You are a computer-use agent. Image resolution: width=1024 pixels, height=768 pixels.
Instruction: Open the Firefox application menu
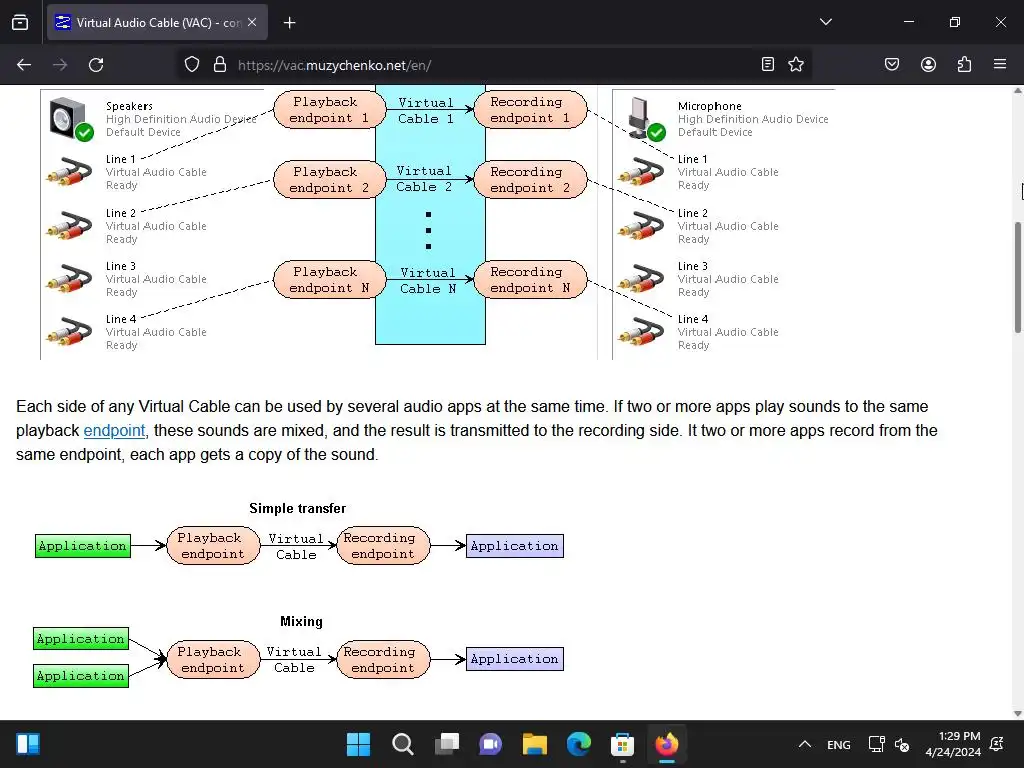pos(1000,64)
